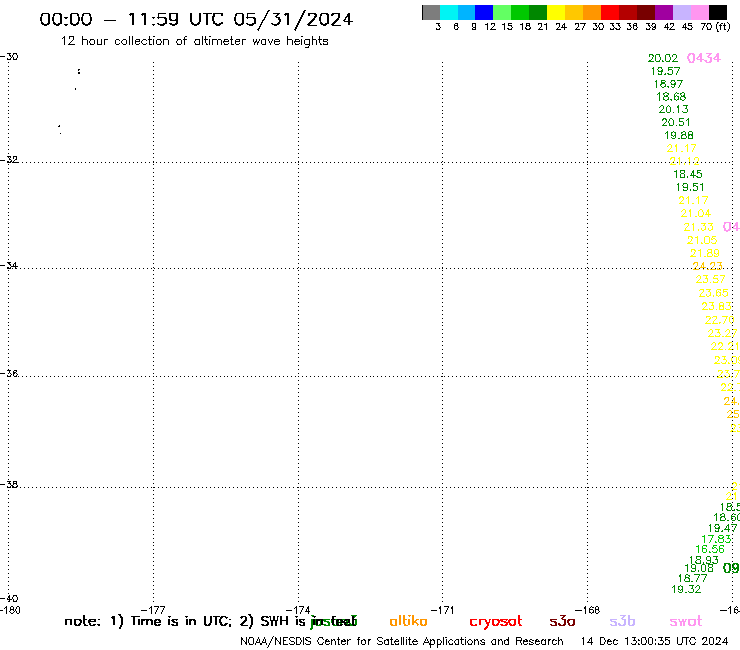Click the wave height value 20.13
The width and height of the screenshot is (740, 650).
click(673, 110)
